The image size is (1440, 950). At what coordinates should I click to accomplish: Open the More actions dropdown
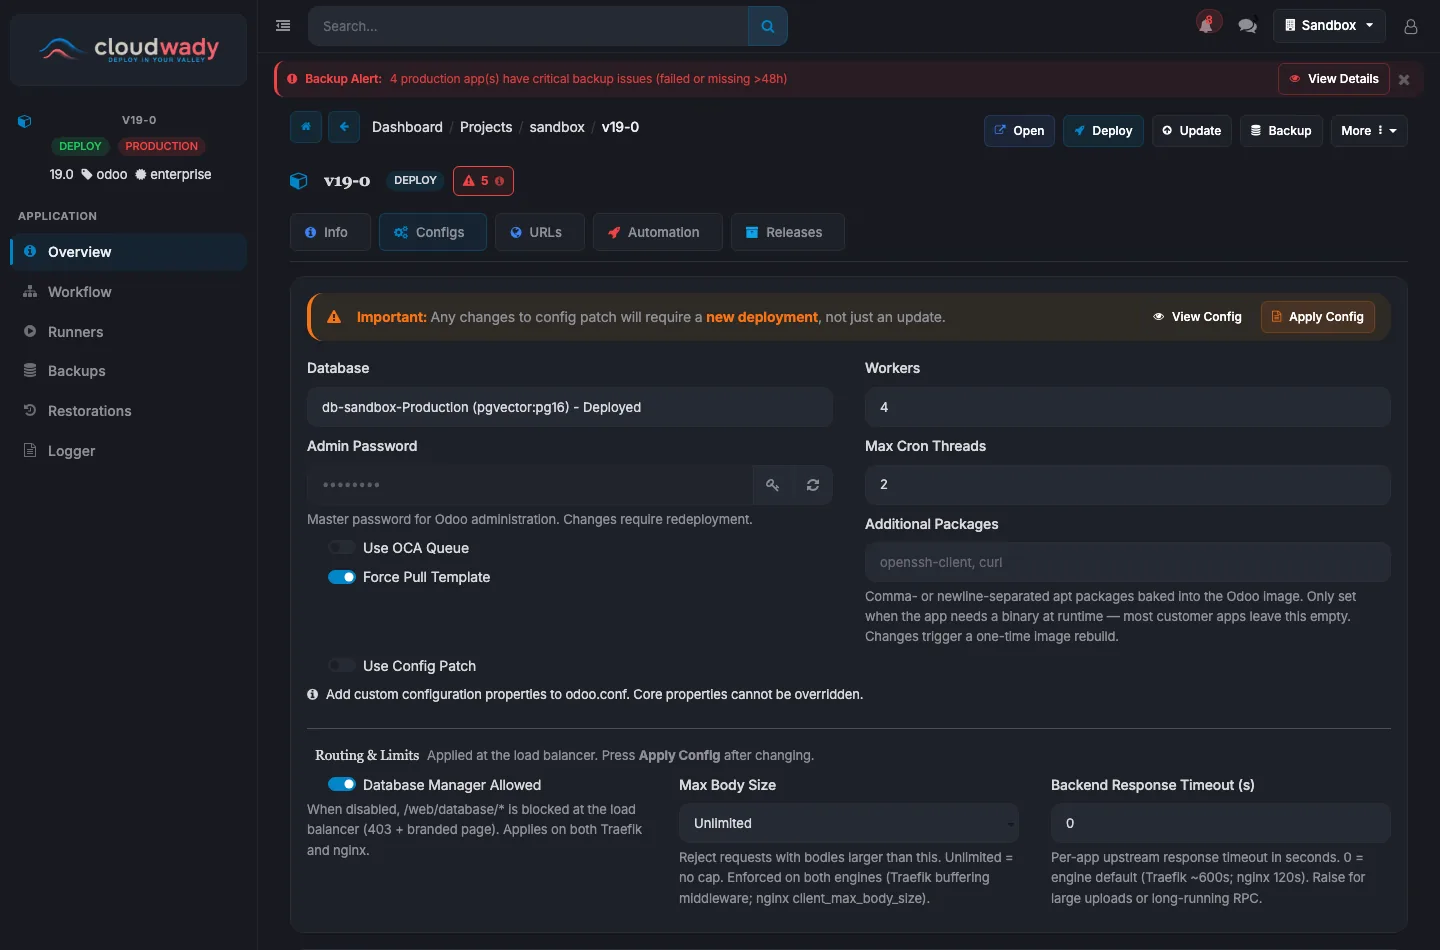[x=1368, y=131]
